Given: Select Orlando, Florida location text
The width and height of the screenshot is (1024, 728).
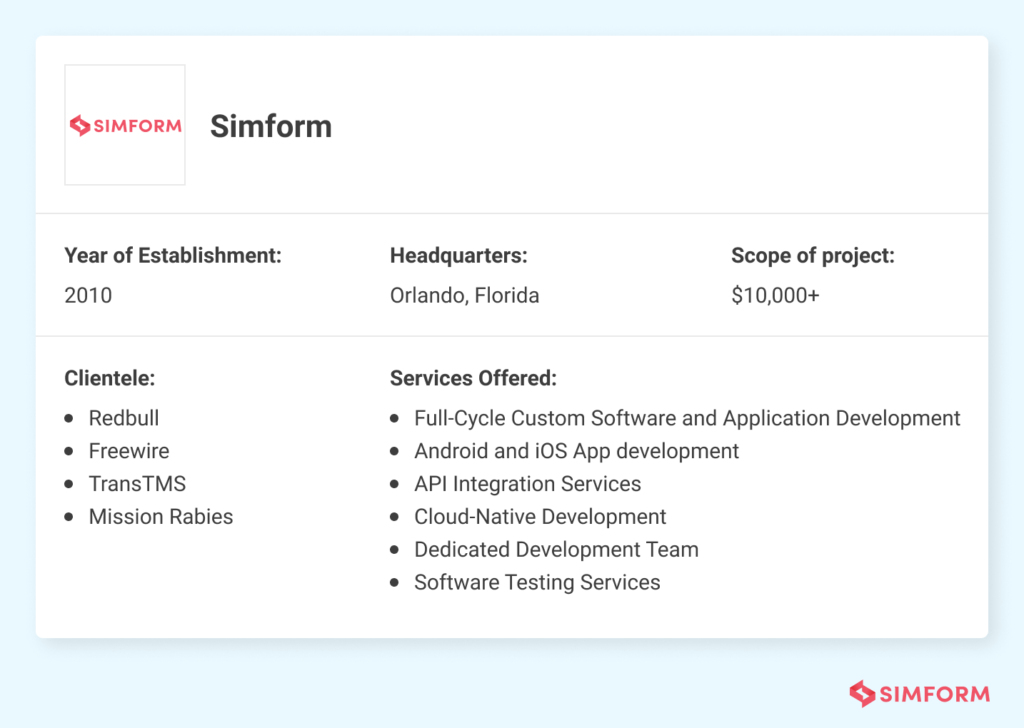Looking at the screenshot, I should coord(464,295).
